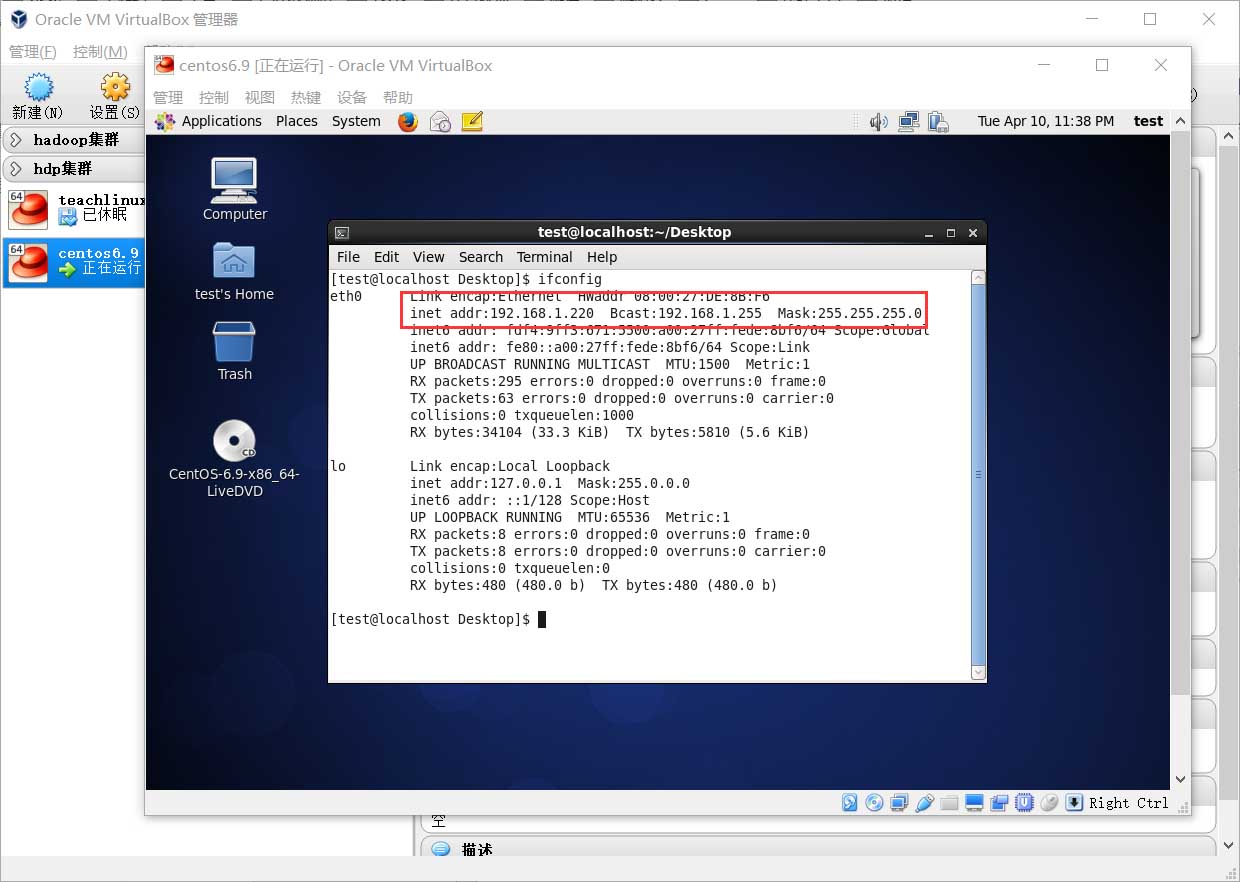Open the network connection panel icon

pos(908,121)
